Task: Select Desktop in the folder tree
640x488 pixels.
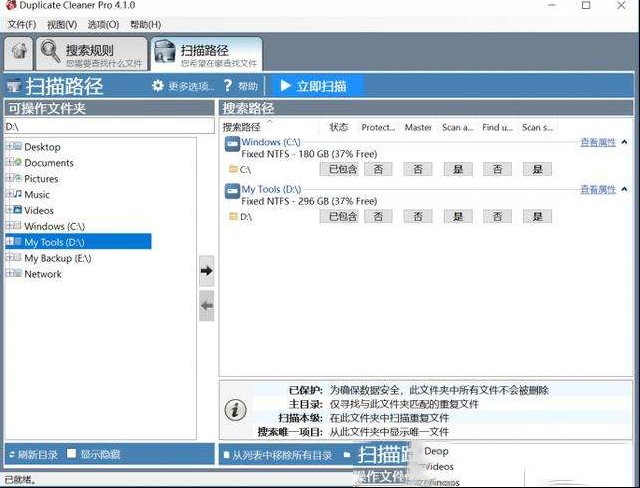Action: (x=42, y=147)
